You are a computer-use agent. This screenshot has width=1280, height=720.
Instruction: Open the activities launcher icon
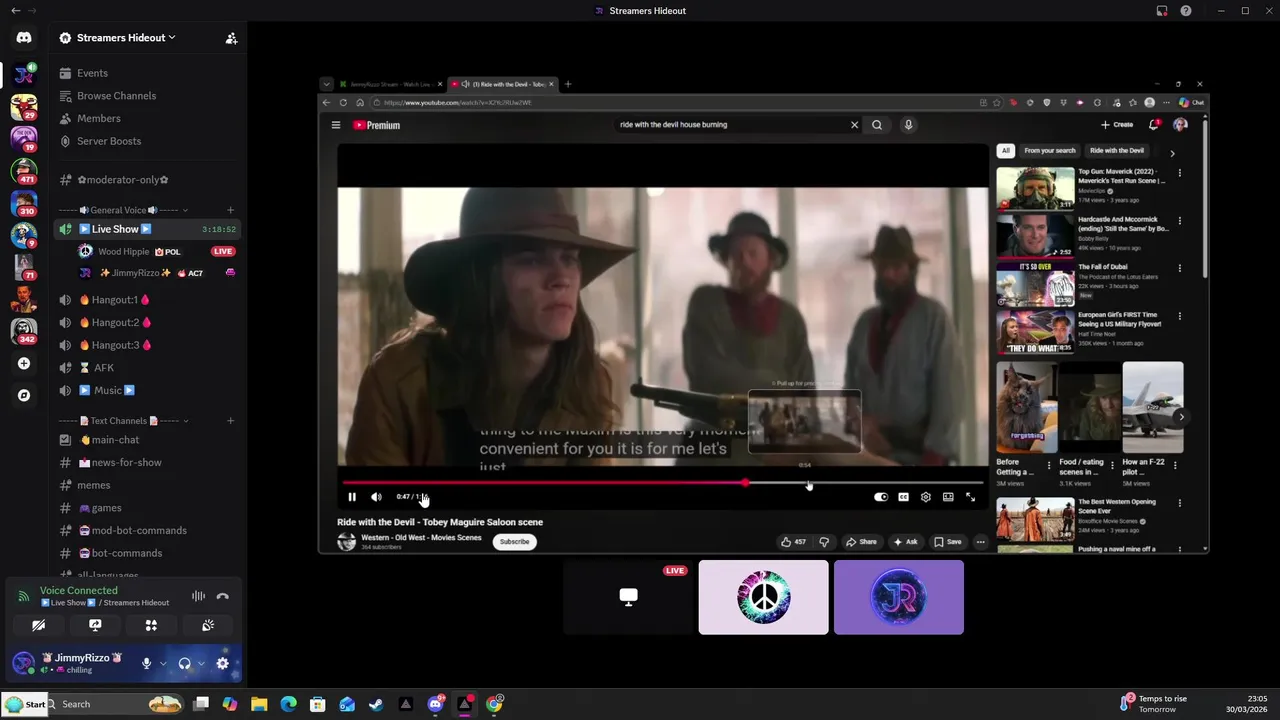pos(151,625)
